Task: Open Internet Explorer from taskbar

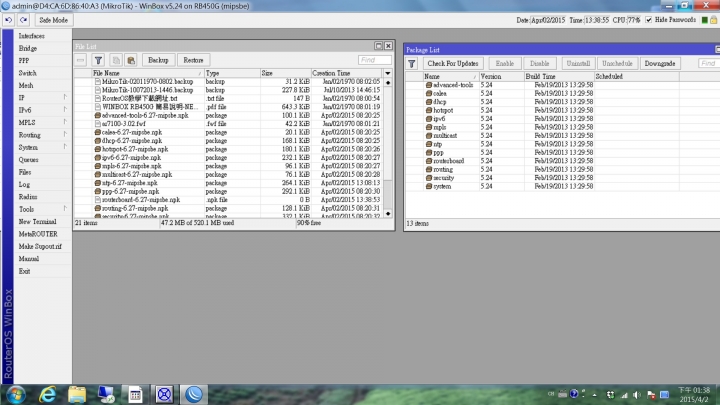Action: [x=47, y=394]
